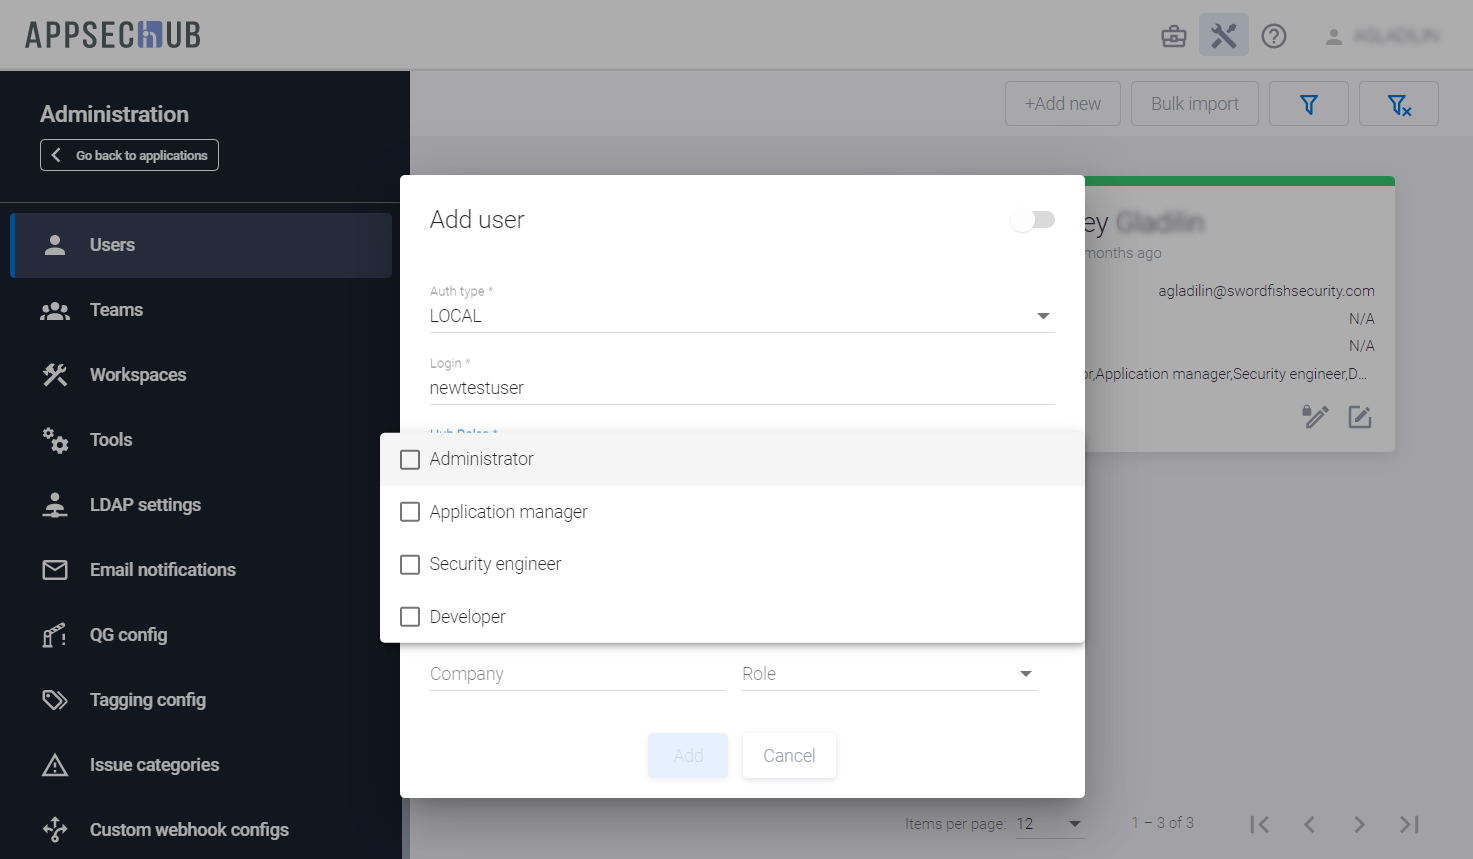
Task: Click the pencil icon on user card
Action: tap(1314, 417)
